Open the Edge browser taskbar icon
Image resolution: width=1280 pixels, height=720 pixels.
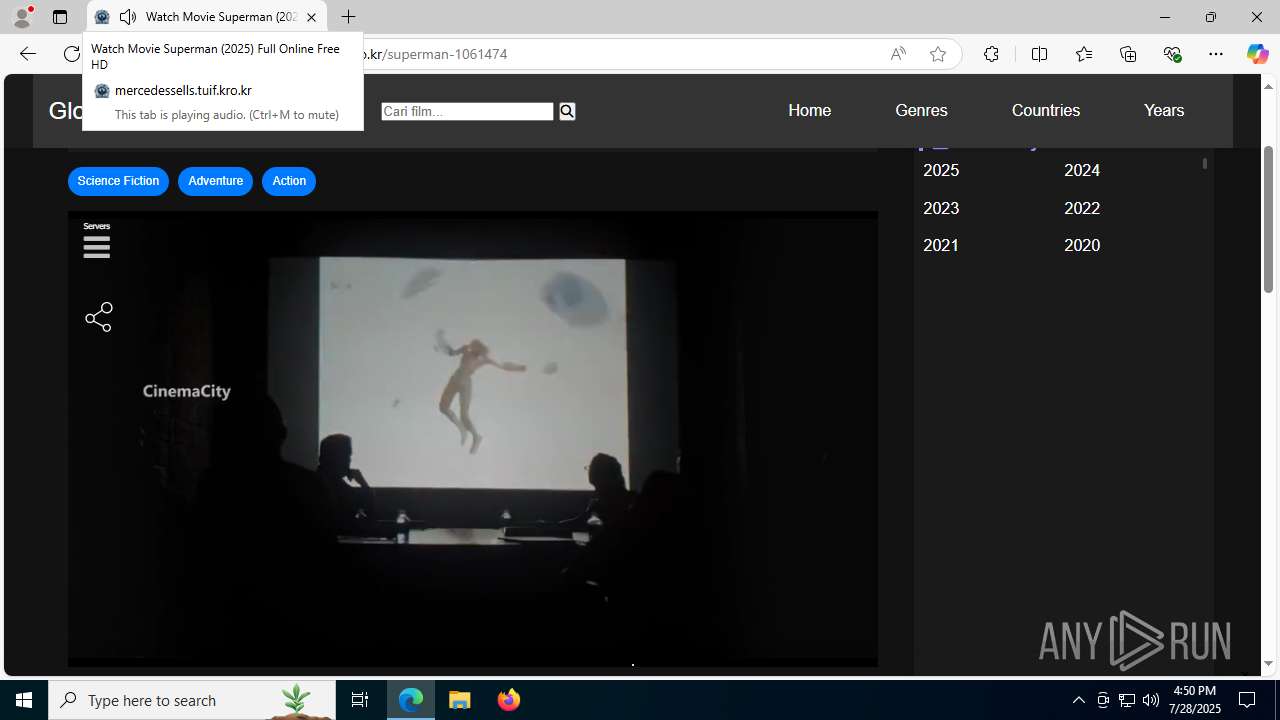click(x=411, y=700)
